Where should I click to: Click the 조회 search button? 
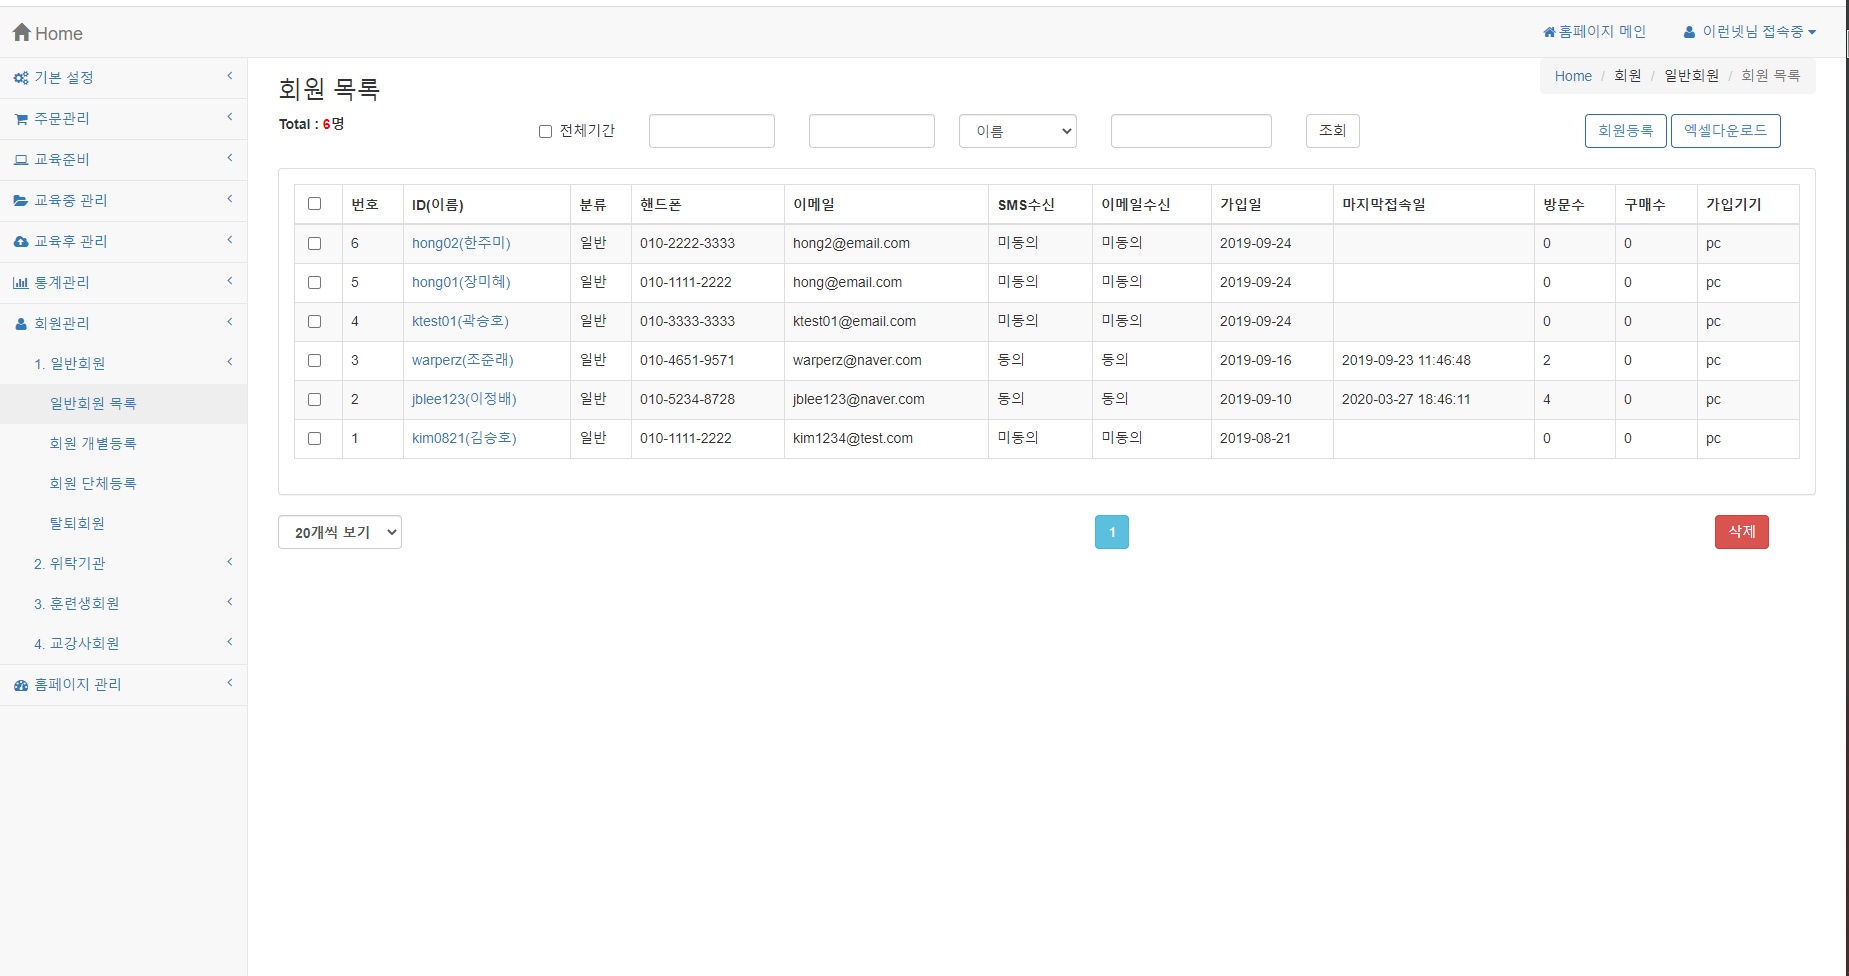[1333, 131]
